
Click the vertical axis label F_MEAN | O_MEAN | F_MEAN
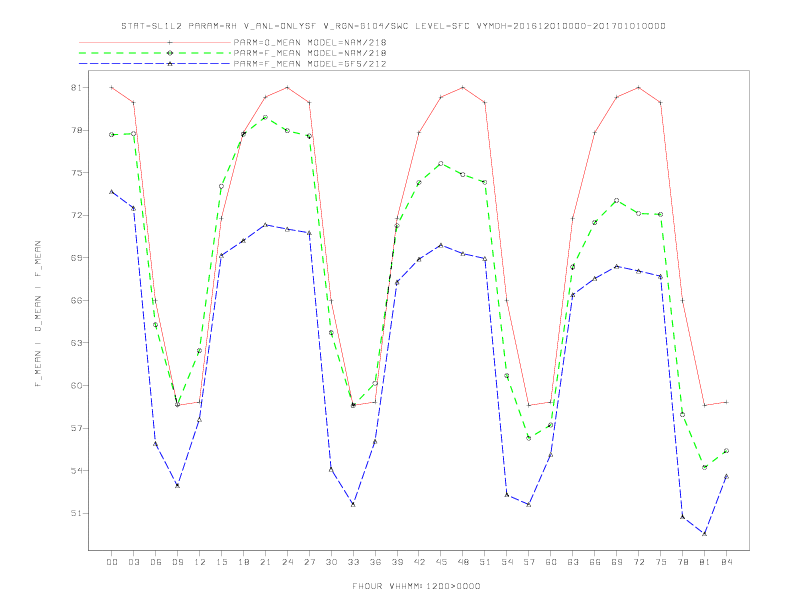[x=38, y=314]
